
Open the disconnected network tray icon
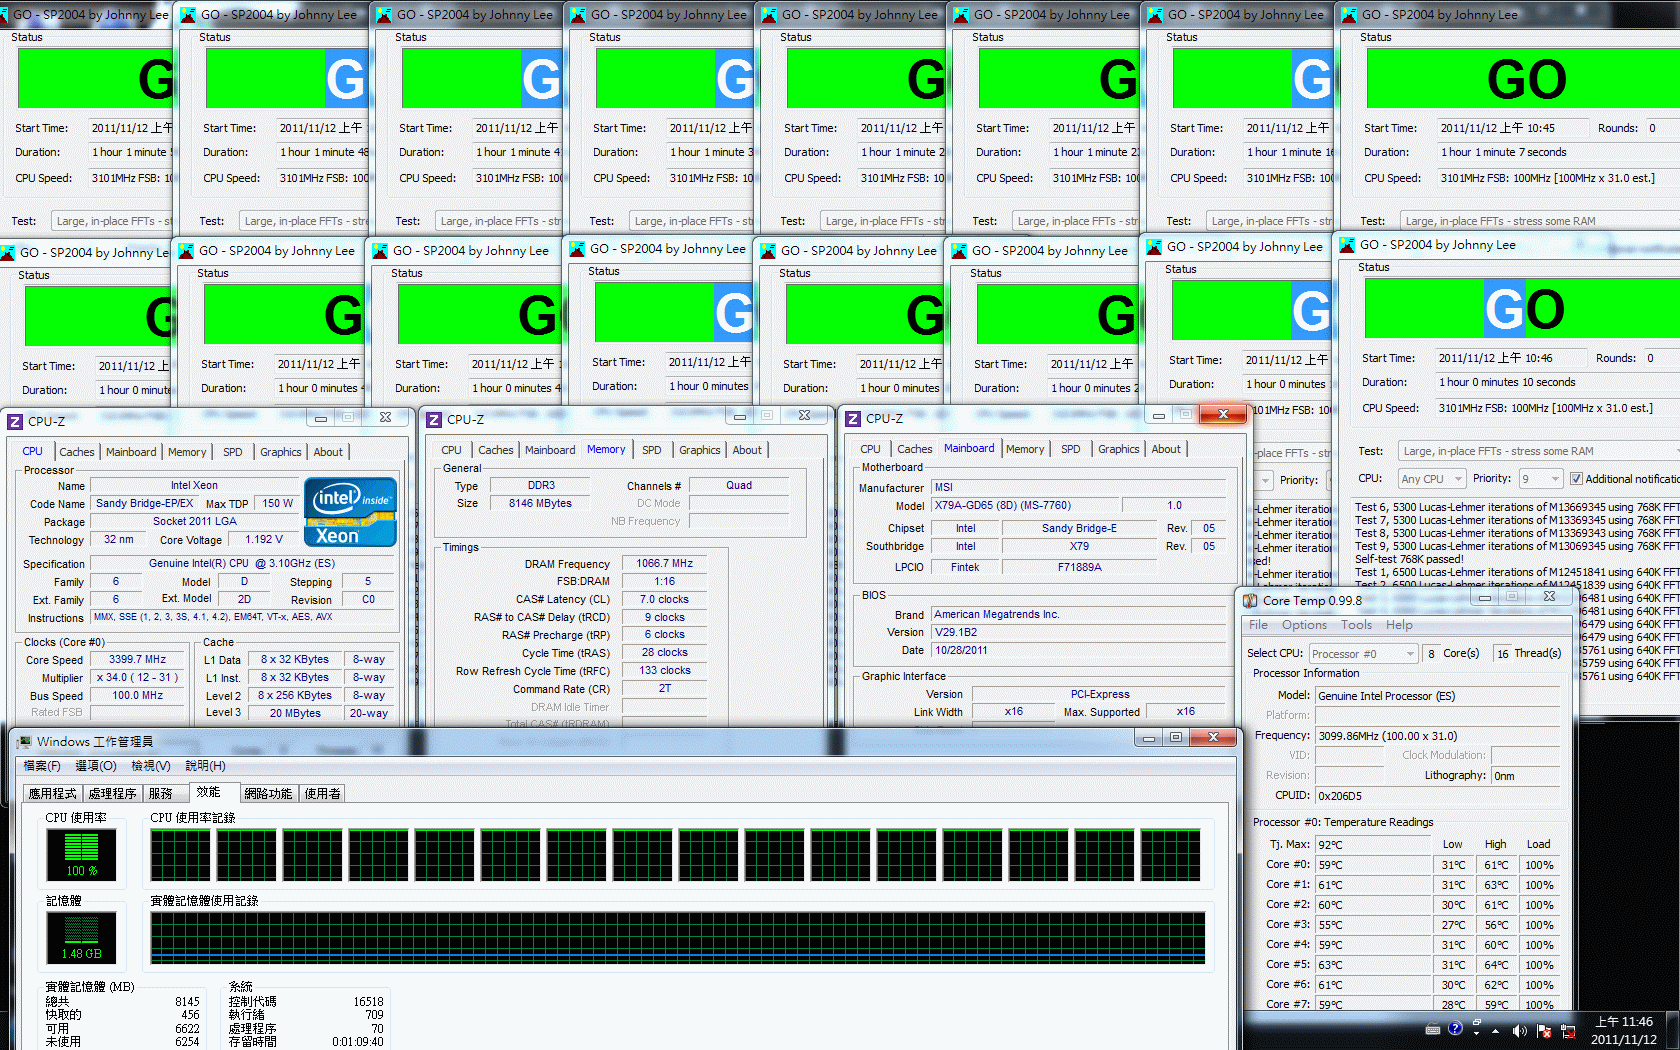point(1568,1030)
